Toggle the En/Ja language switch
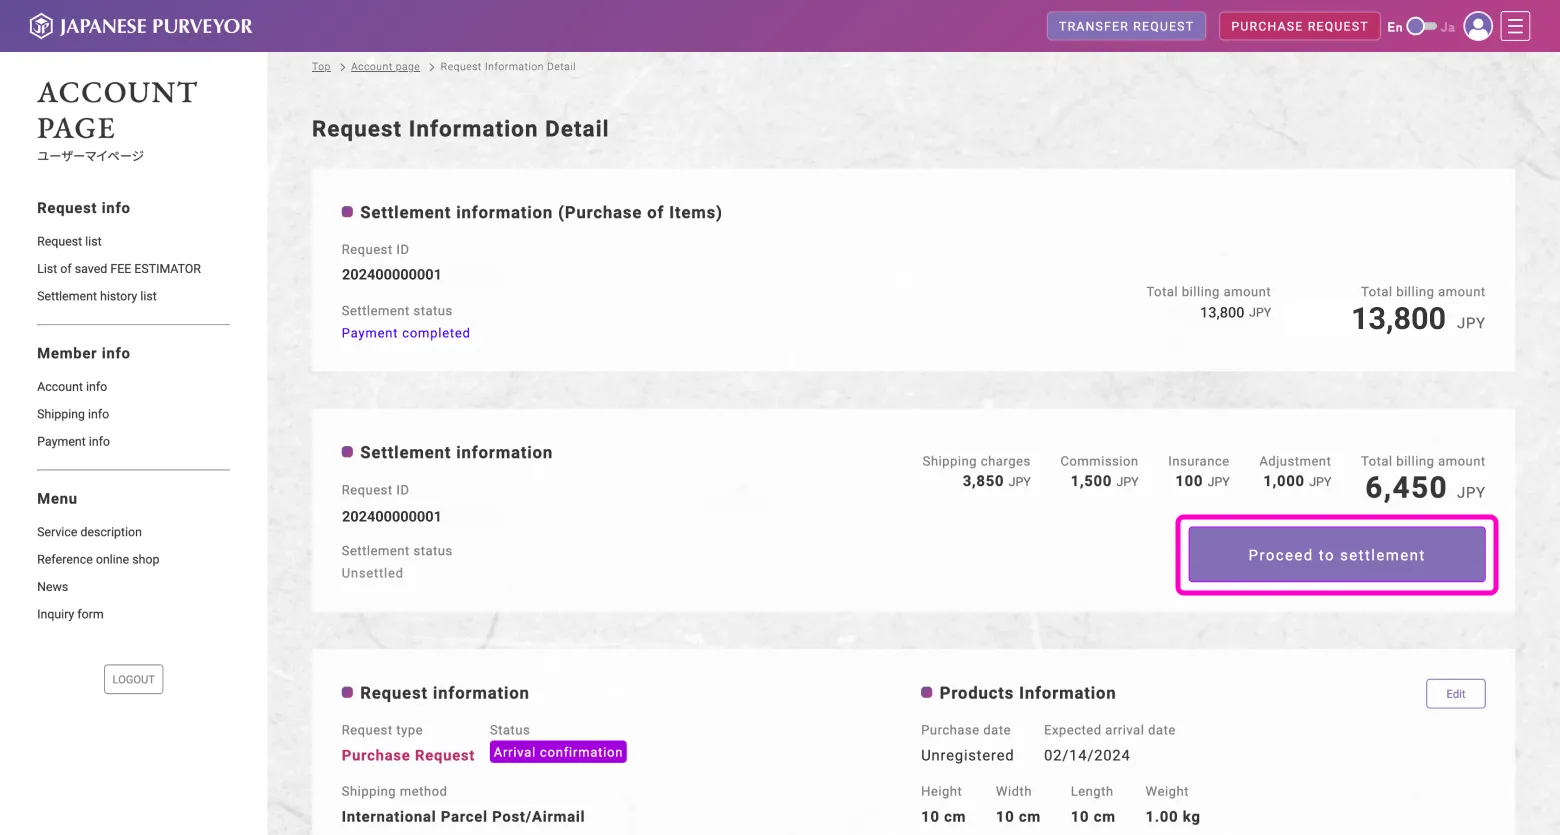This screenshot has height=835, width=1560. click(x=1421, y=26)
